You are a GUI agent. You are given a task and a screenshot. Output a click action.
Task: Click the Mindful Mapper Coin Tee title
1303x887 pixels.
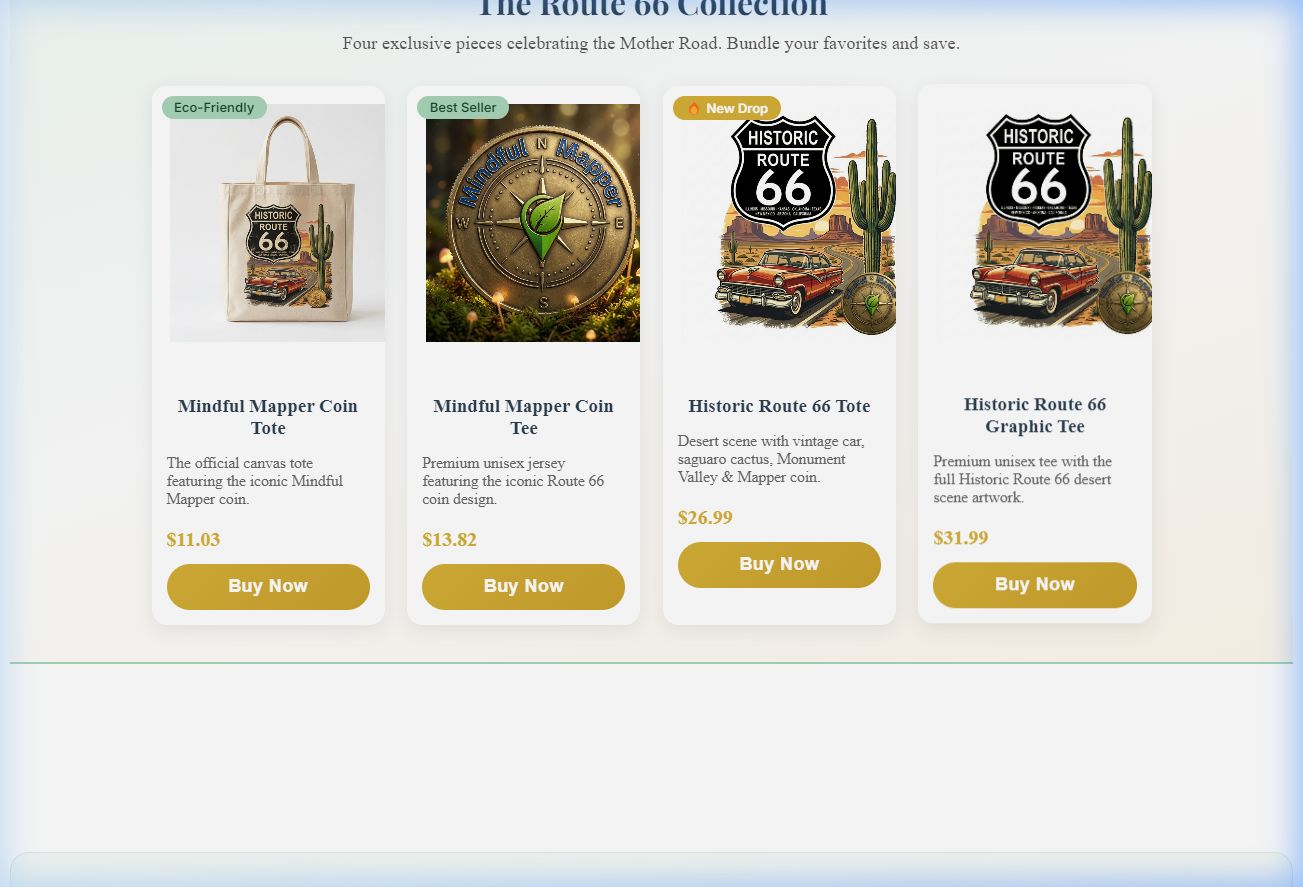tap(523, 417)
